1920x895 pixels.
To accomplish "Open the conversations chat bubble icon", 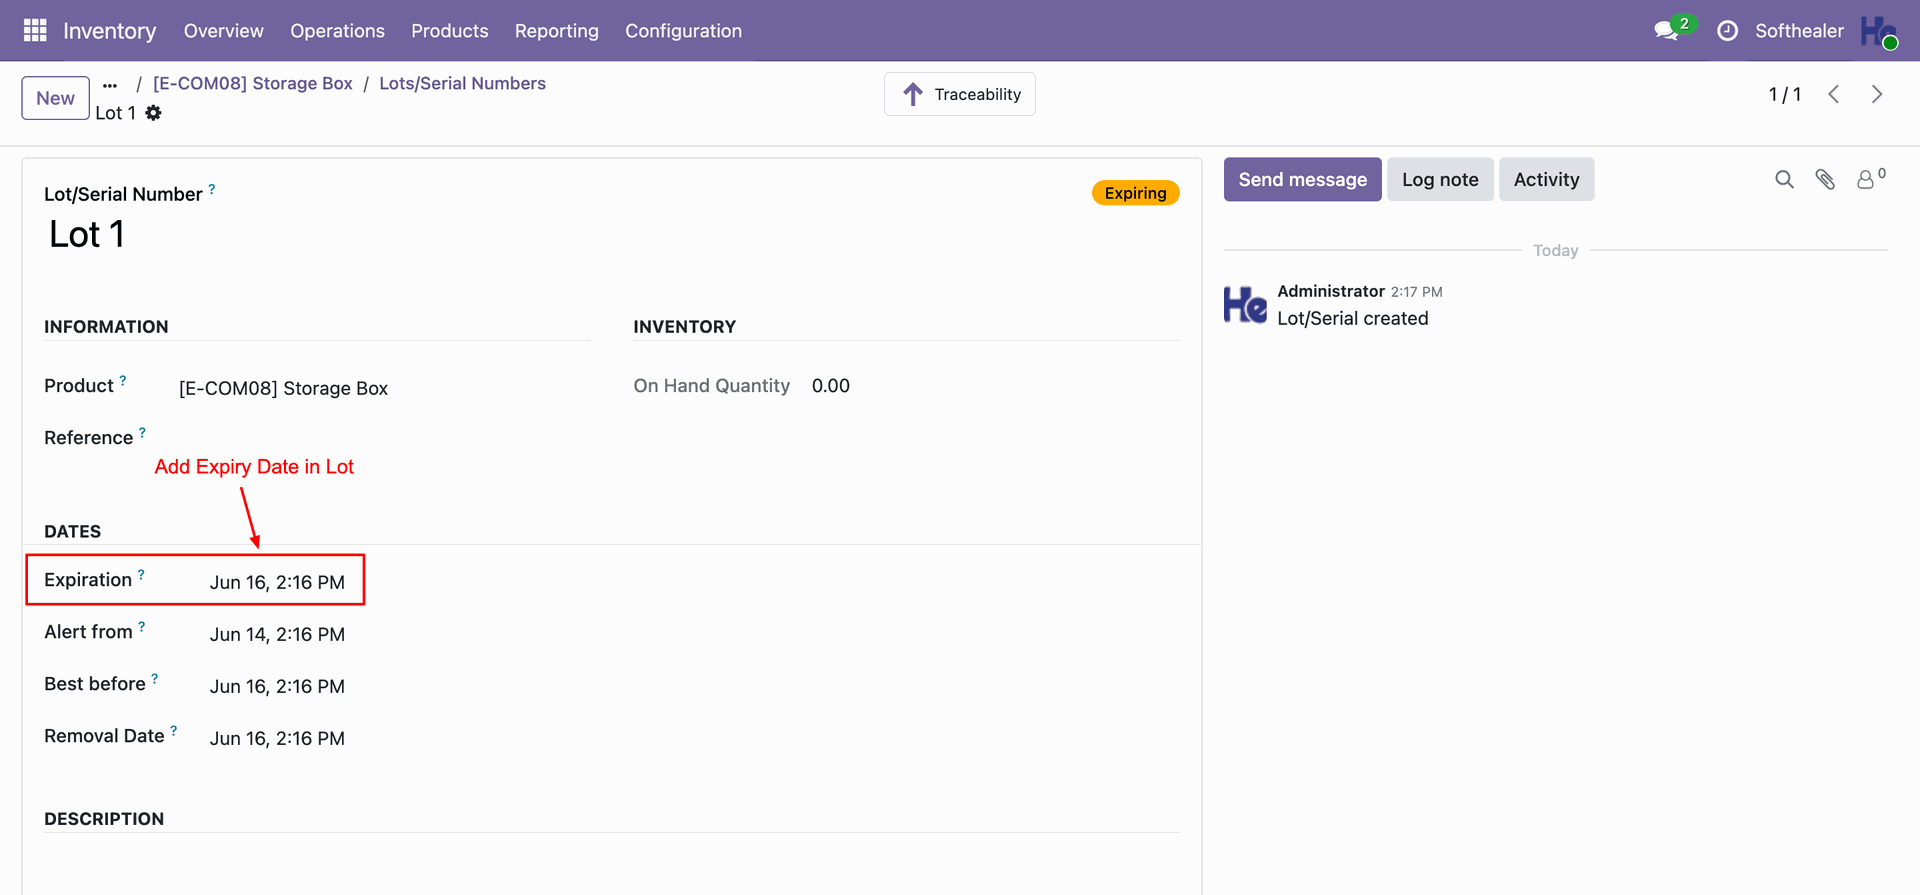I will [x=1666, y=31].
